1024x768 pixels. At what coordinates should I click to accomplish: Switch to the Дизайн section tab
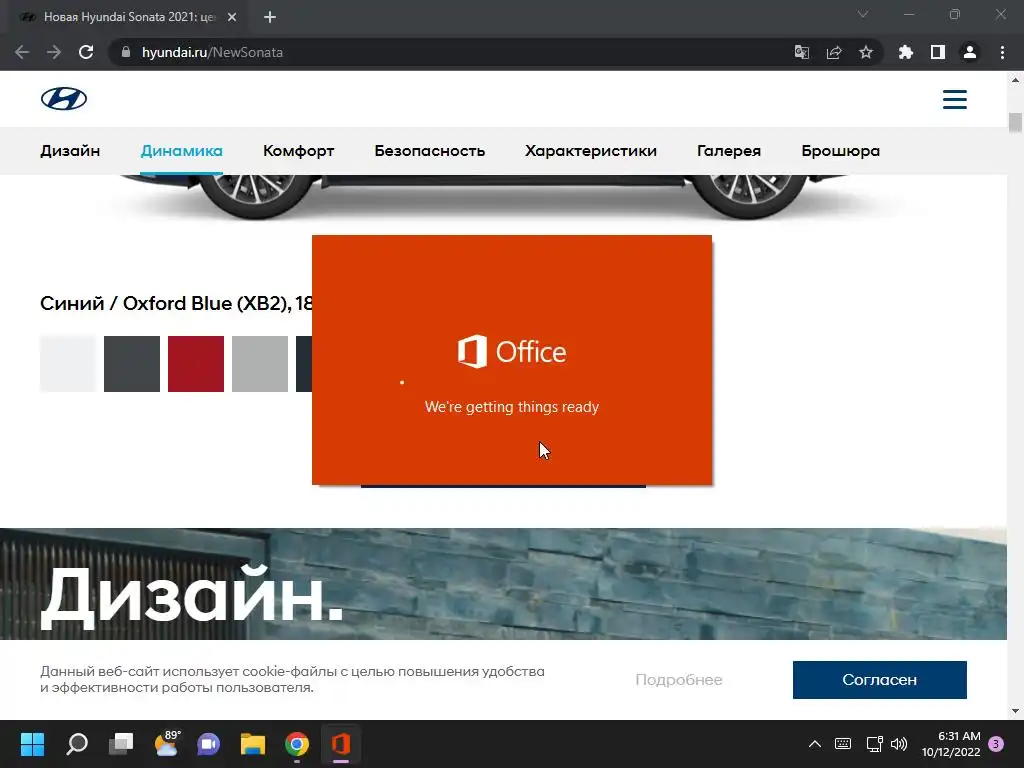point(70,151)
